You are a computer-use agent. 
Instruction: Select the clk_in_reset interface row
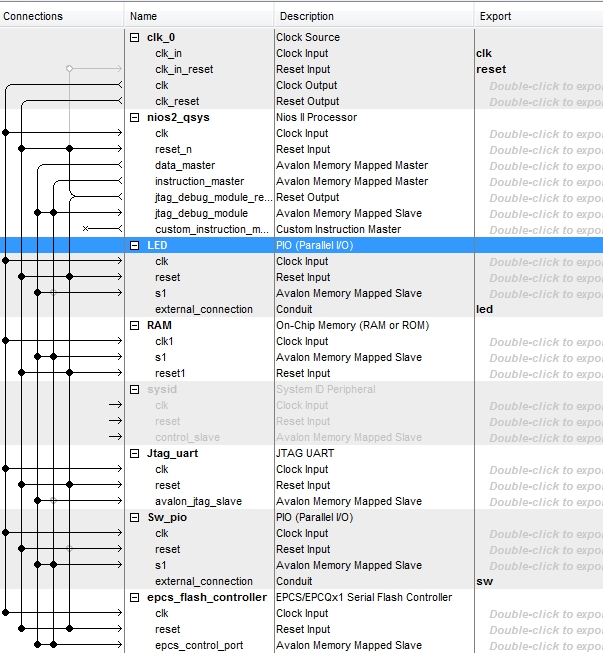[184, 70]
